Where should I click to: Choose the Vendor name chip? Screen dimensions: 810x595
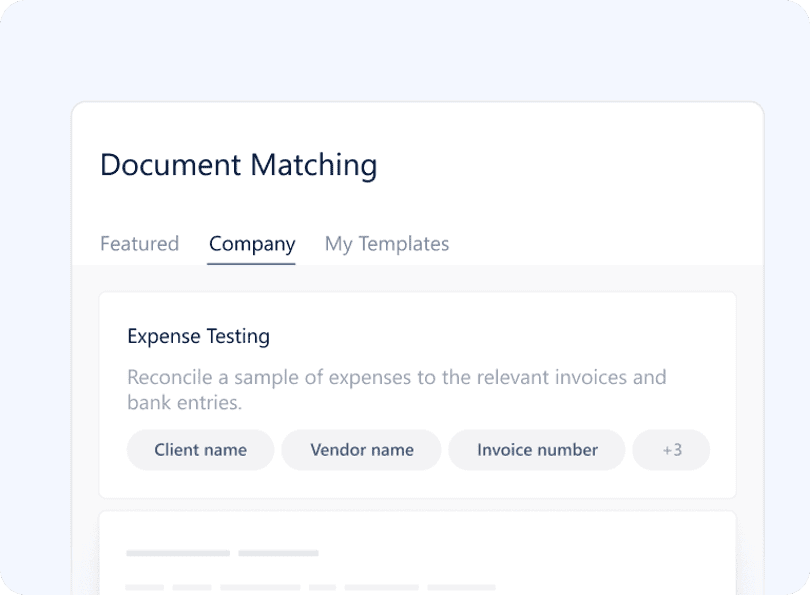(x=362, y=450)
